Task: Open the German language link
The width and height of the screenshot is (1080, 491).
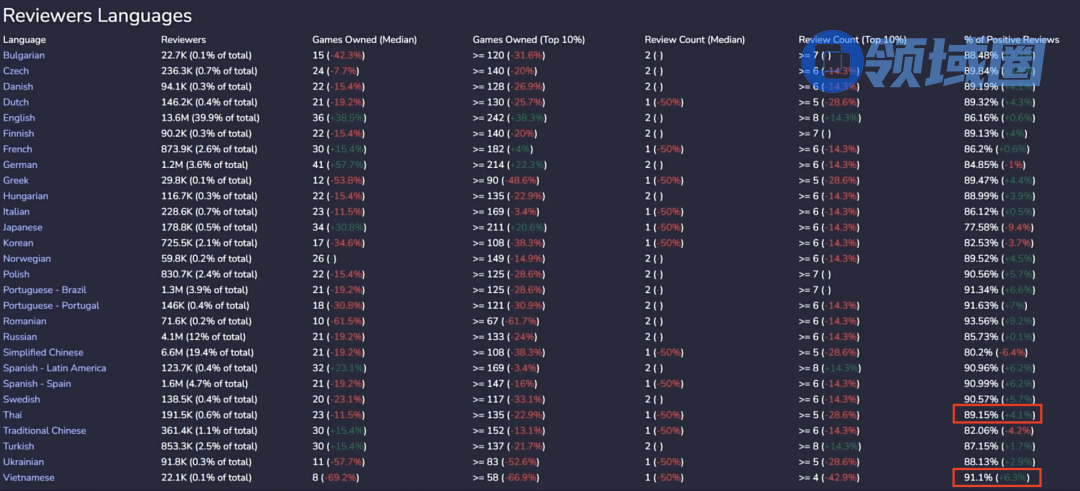Action: pyautogui.click(x=20, y=165)
